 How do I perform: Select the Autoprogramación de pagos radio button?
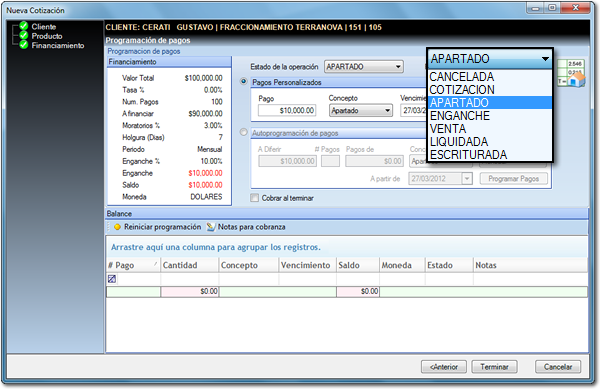243,132
